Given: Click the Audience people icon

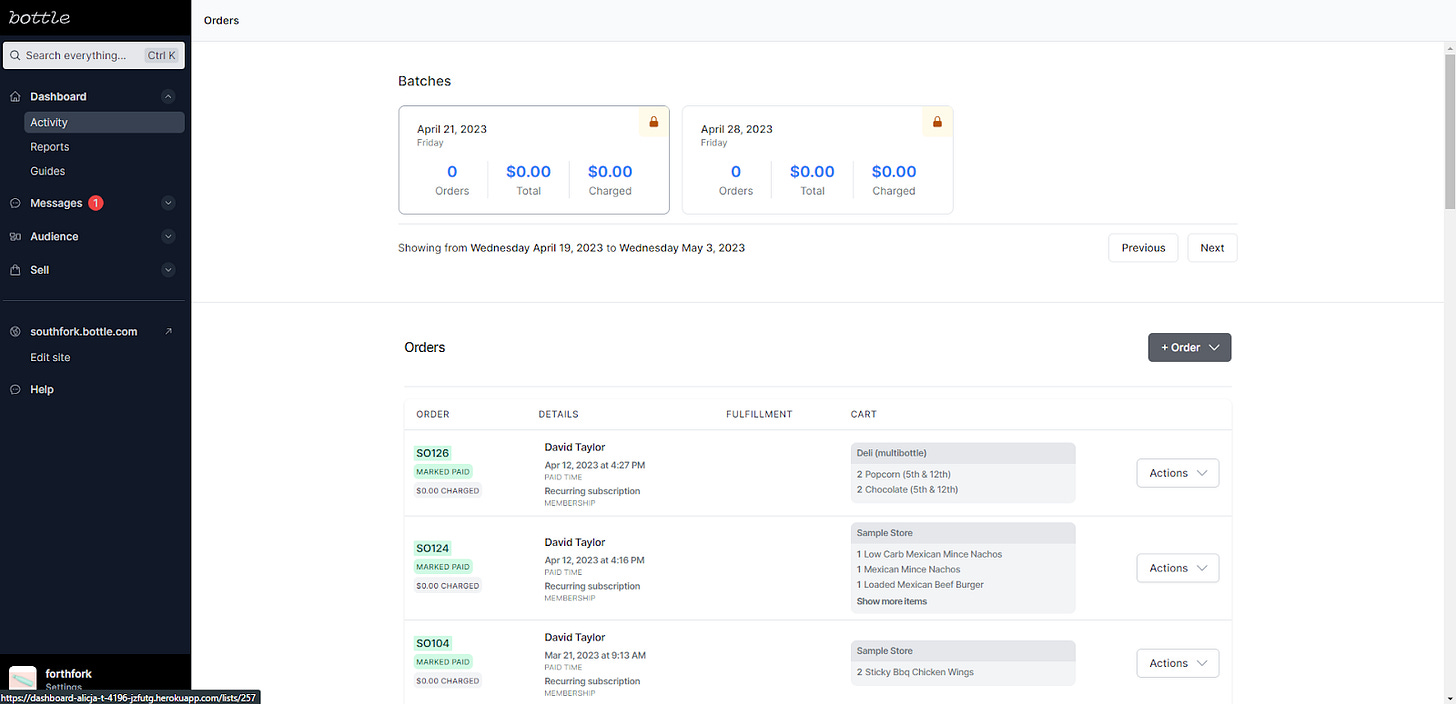Looking at the screenshot, I should 15,237.
